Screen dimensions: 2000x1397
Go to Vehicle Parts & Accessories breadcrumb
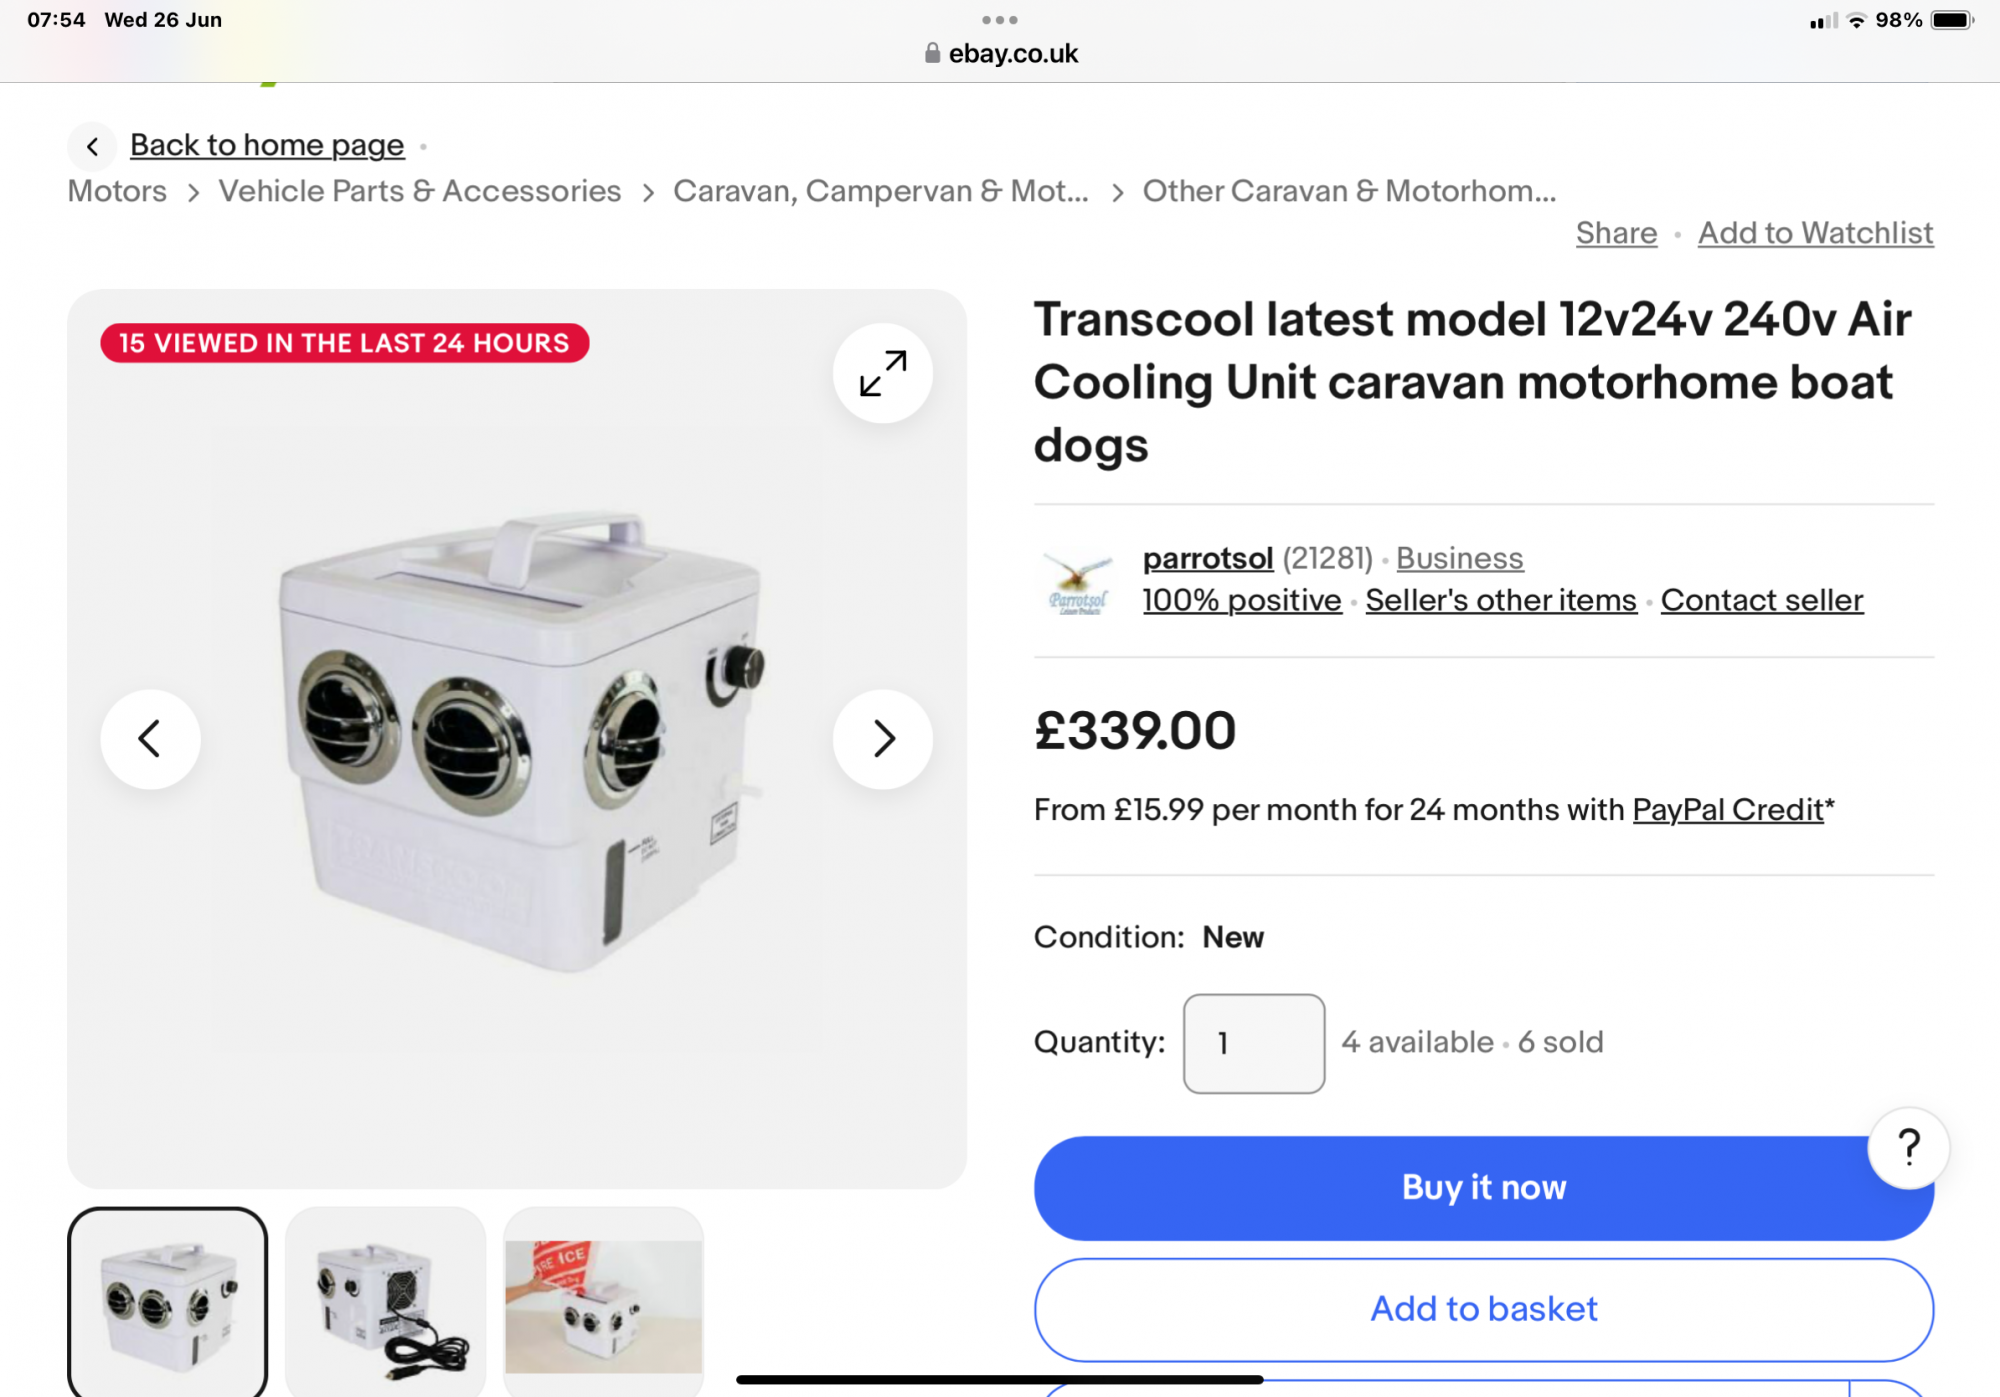click(420, 191)
